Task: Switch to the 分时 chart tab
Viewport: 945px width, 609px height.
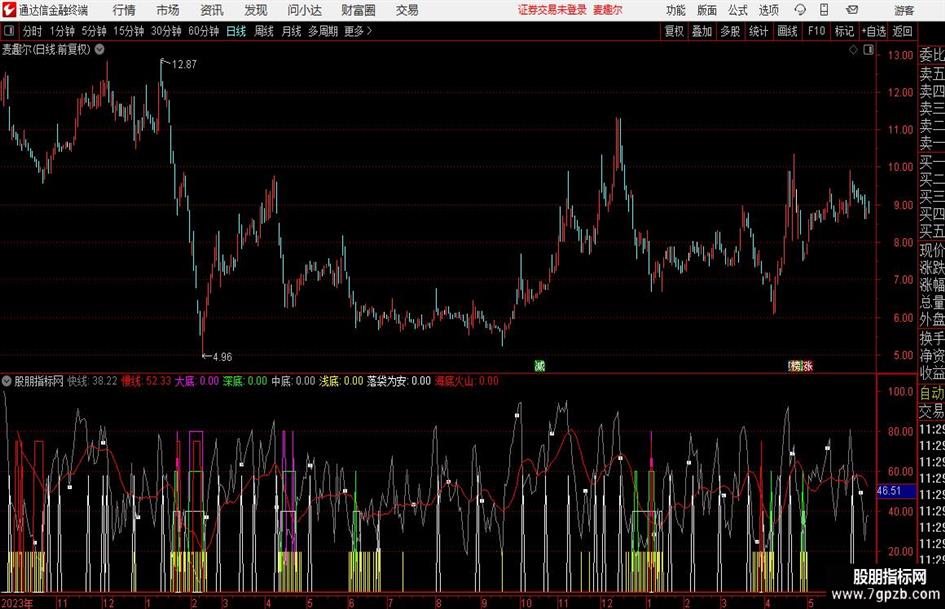Action: [x=33, y=31]
